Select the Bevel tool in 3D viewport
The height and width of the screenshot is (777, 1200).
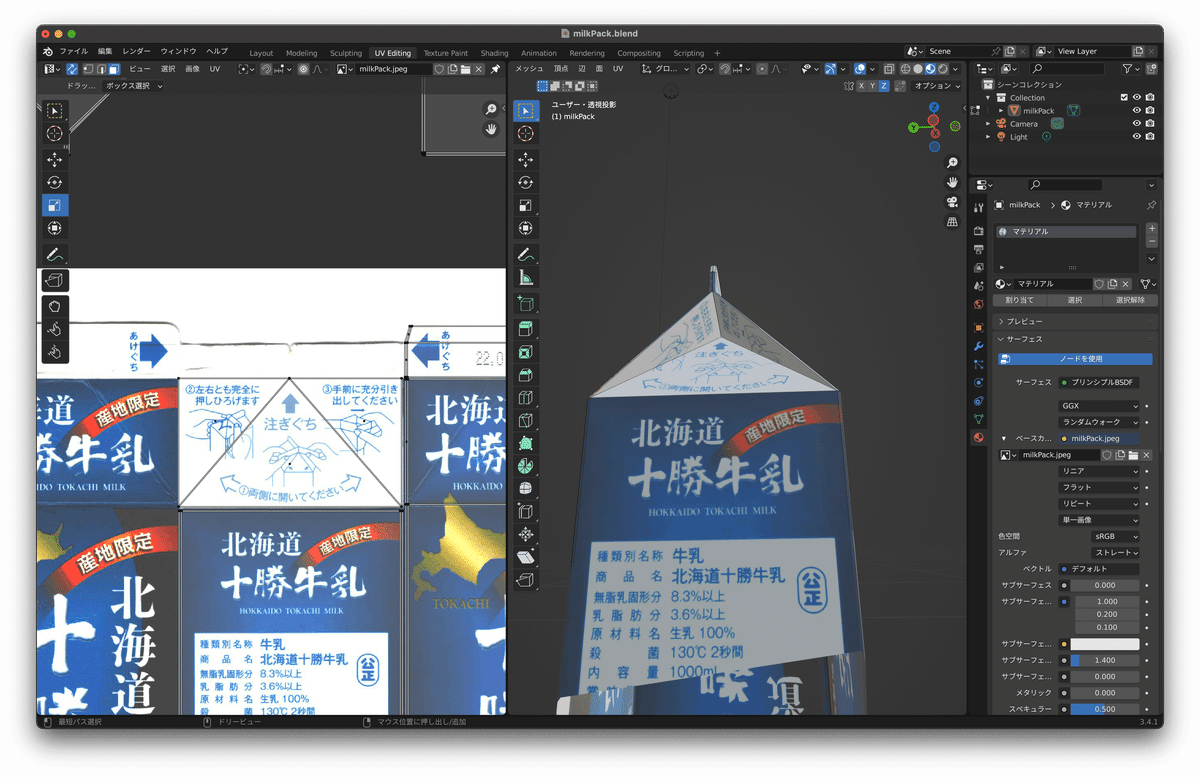526,375
